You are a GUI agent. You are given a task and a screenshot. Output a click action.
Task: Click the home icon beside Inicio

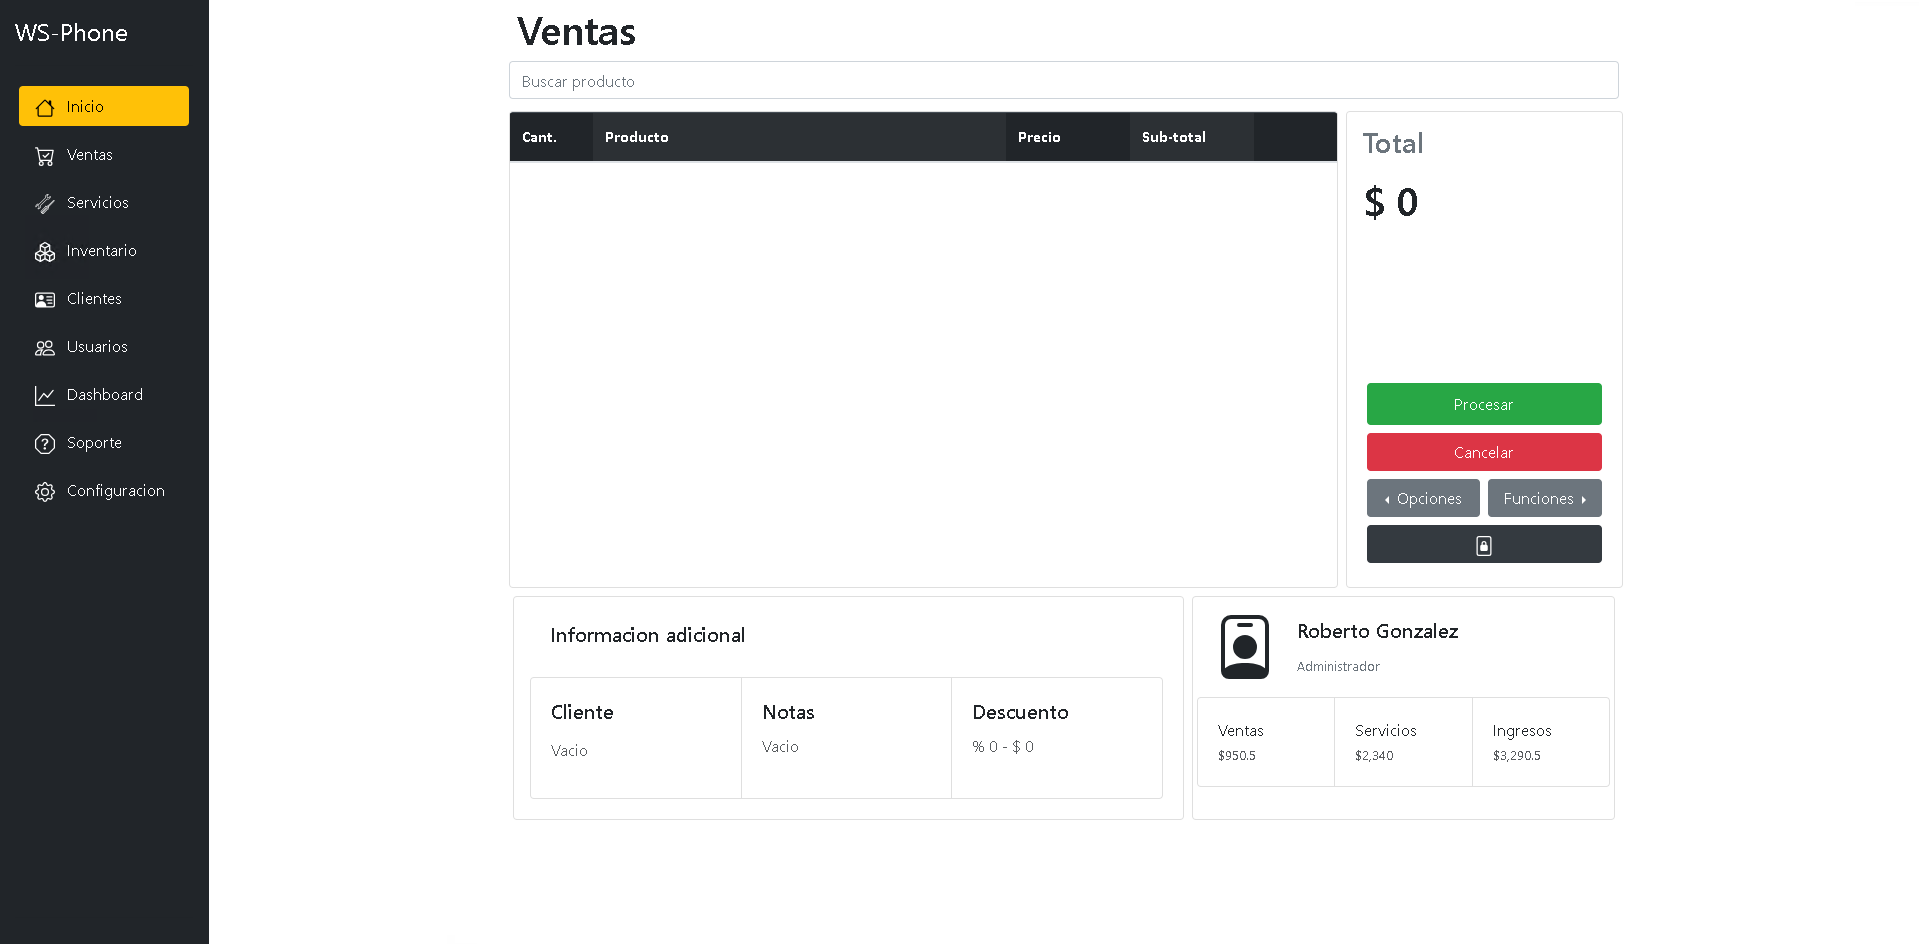tap(45, 107)
